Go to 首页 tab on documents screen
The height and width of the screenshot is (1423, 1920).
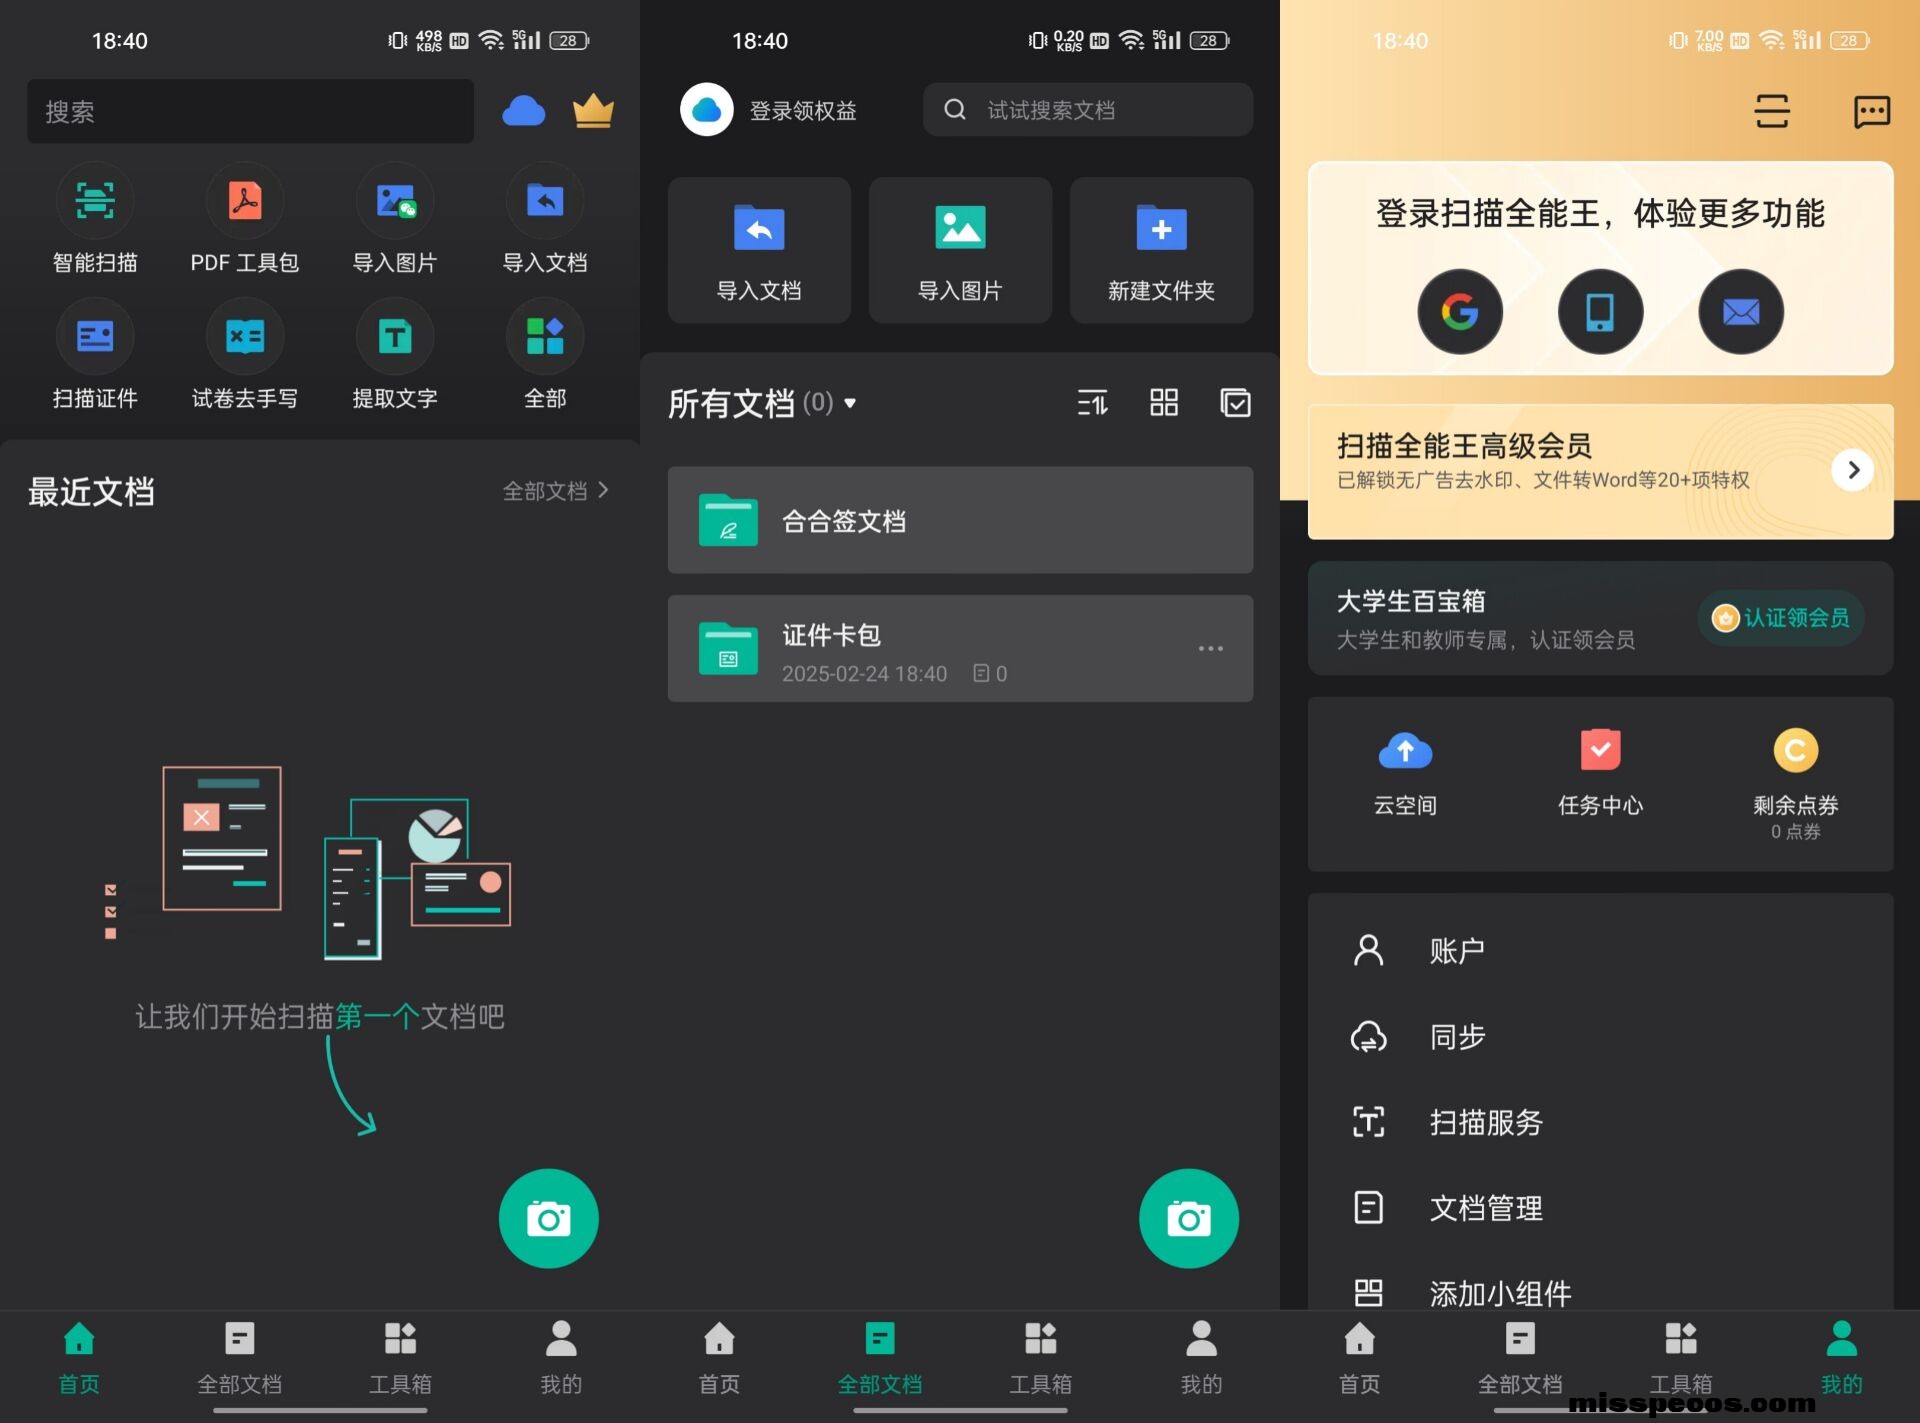(719, 1358)
